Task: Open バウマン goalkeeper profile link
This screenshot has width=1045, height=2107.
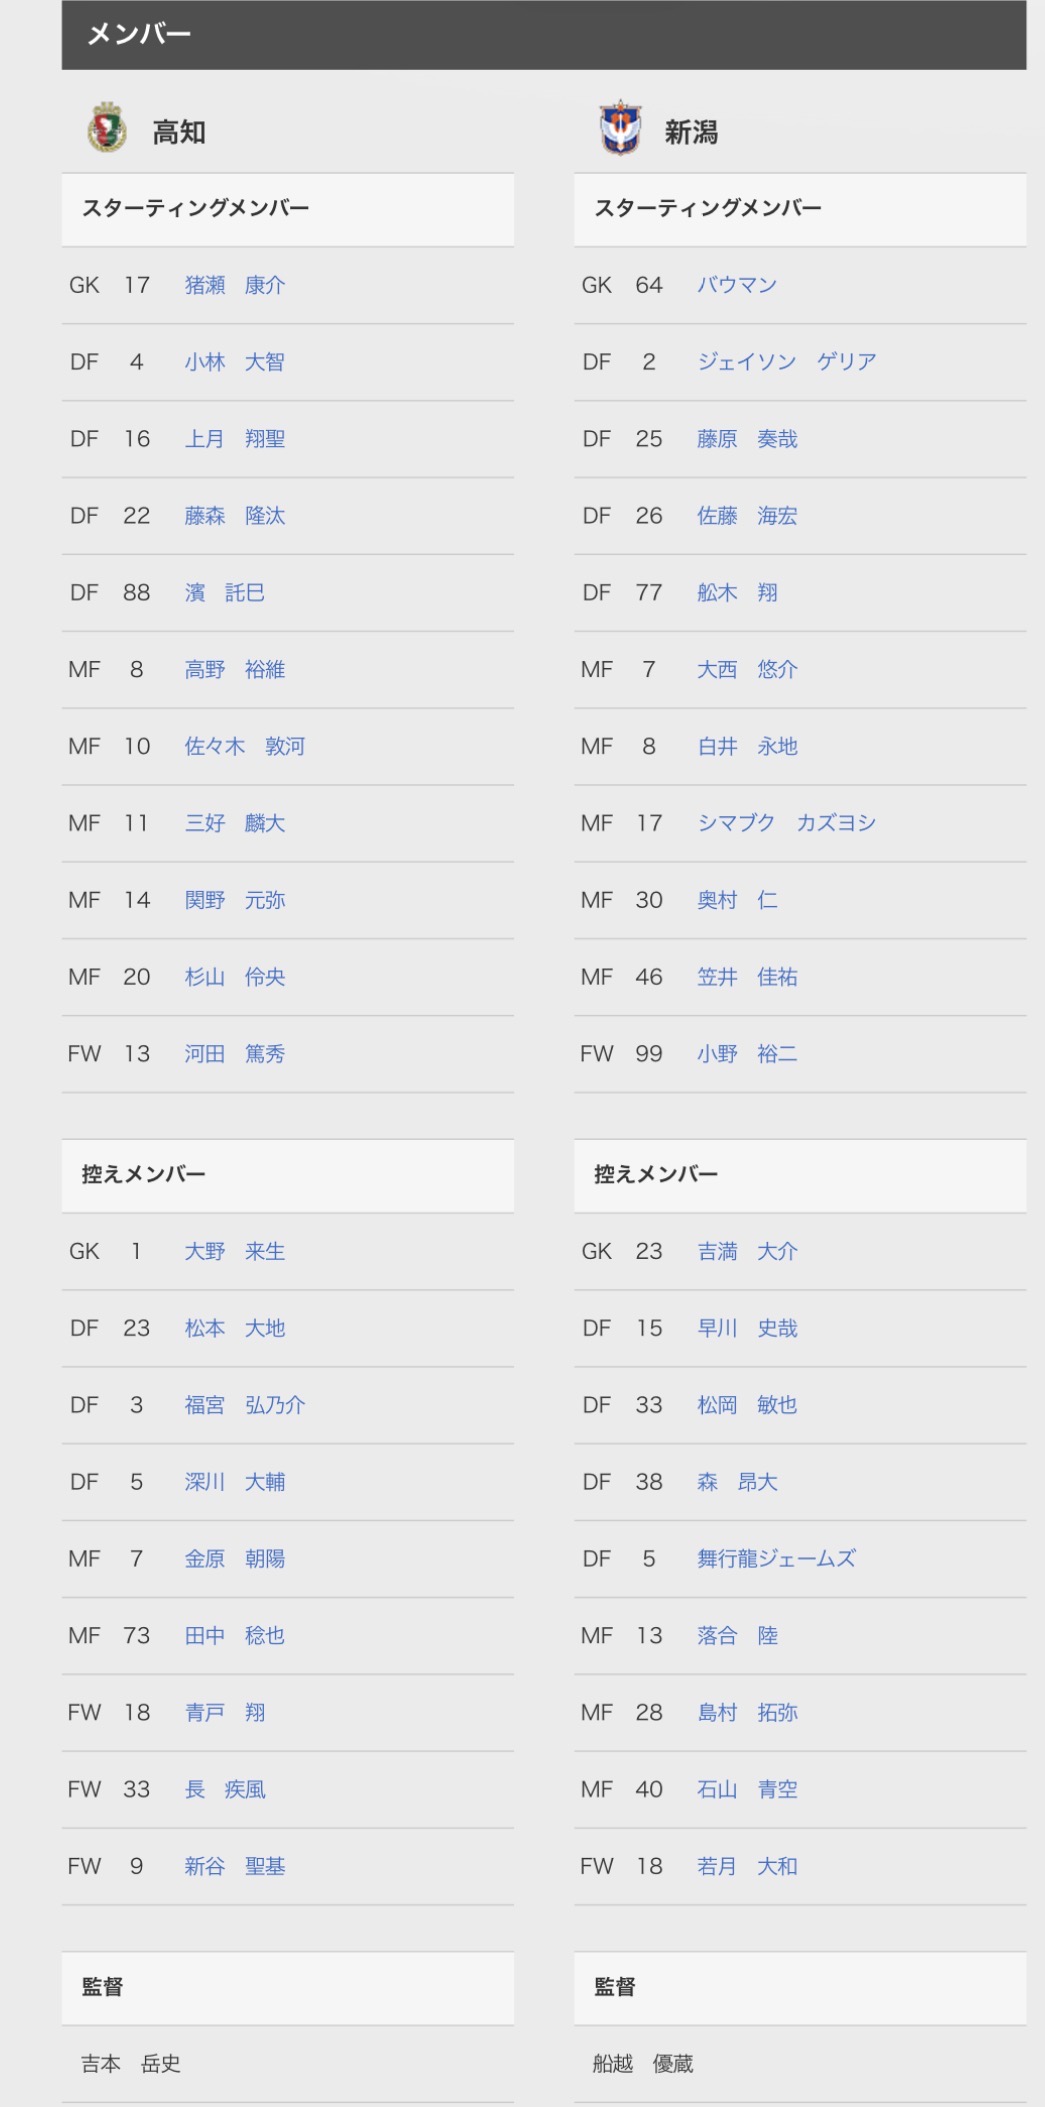Action: [737, 285]
